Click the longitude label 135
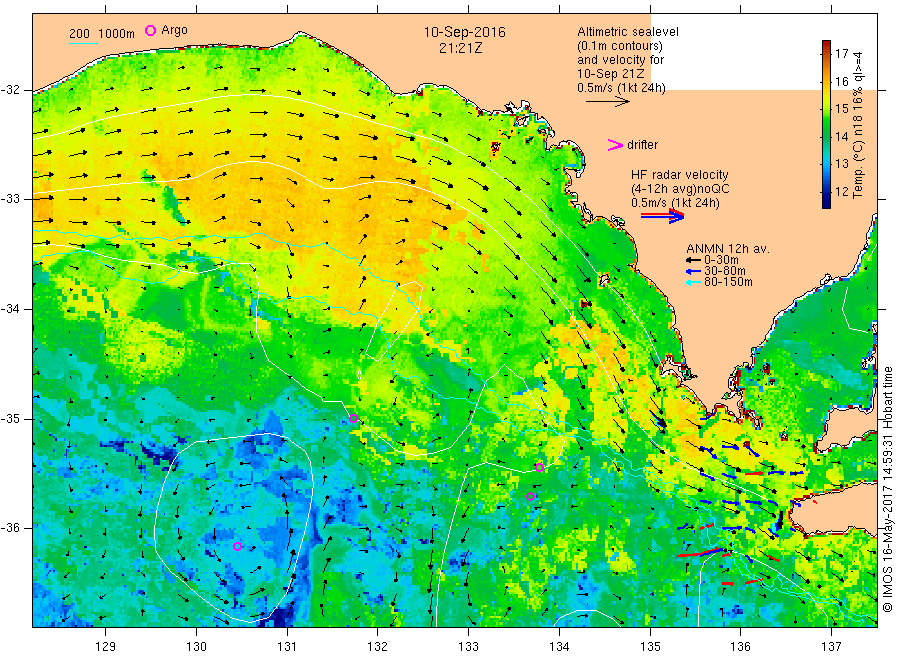 coord(650,647)
